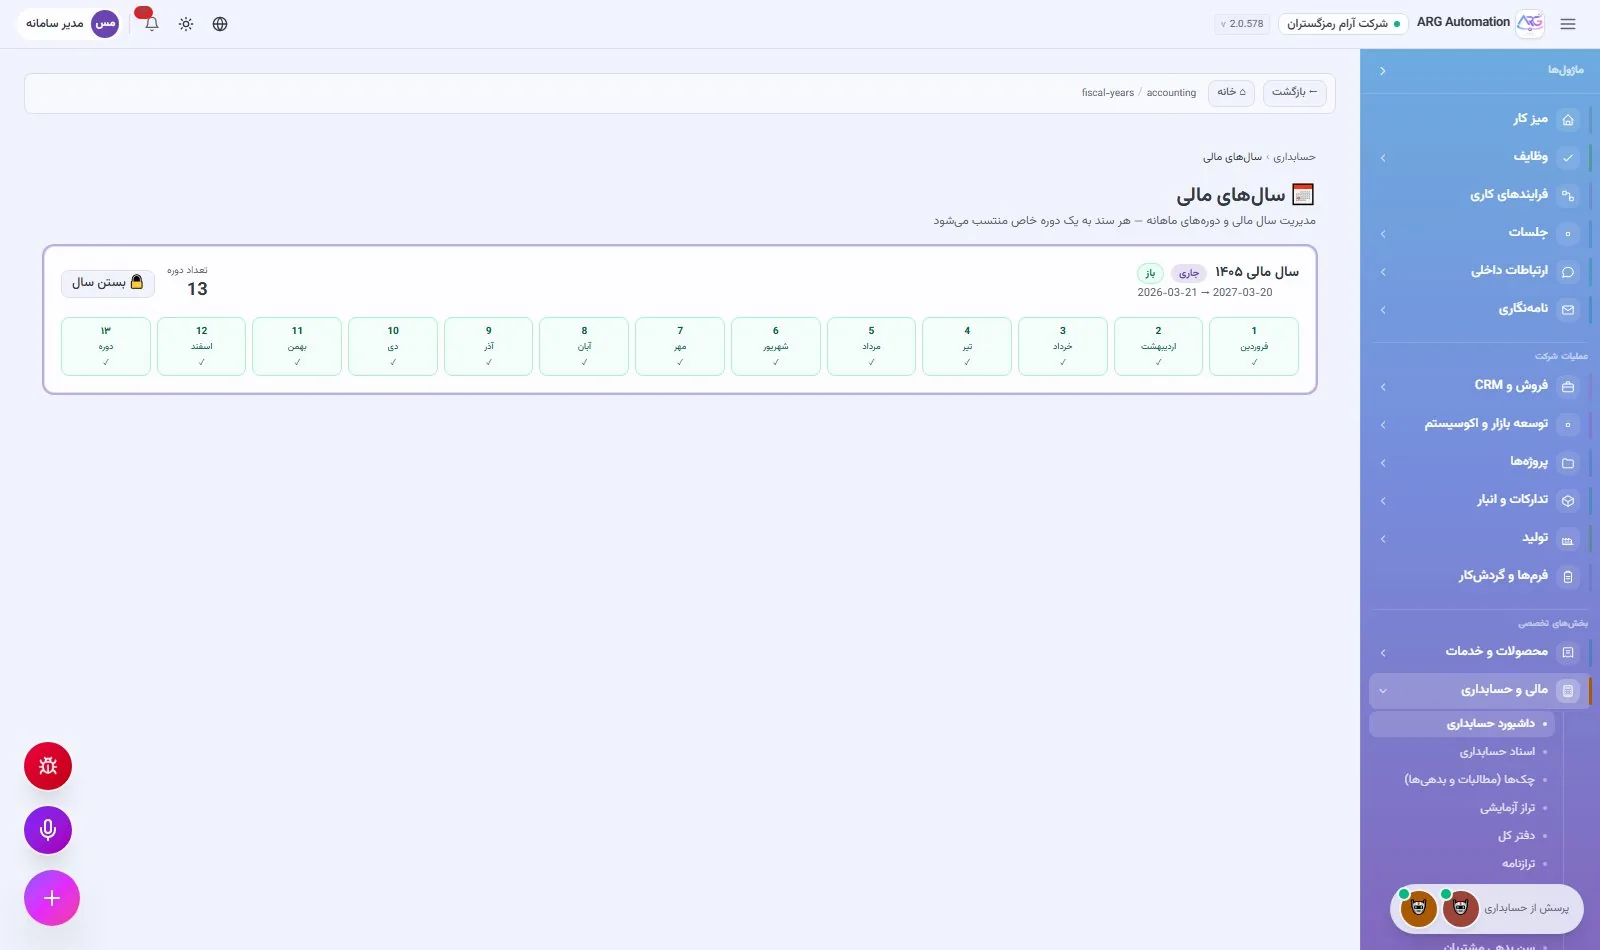The height and width of the screenshot is (950, 1600).
Task: Click the تولید factory icon
Action: pos(1568,540)
